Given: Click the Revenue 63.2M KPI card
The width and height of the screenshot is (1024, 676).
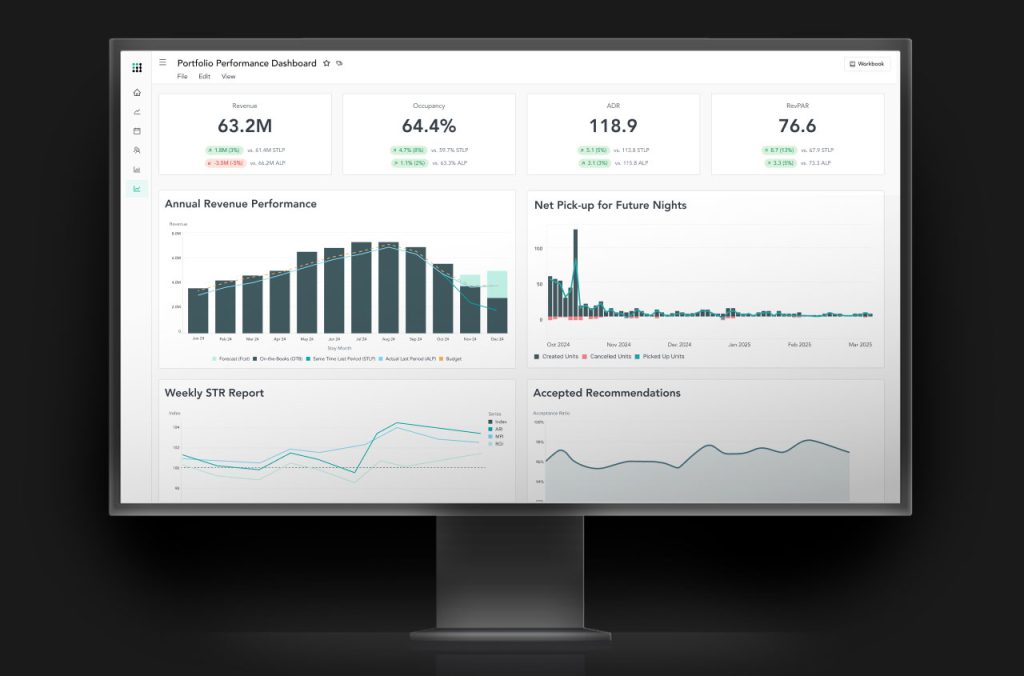Looking at the screenshot, I should point(245,133).
